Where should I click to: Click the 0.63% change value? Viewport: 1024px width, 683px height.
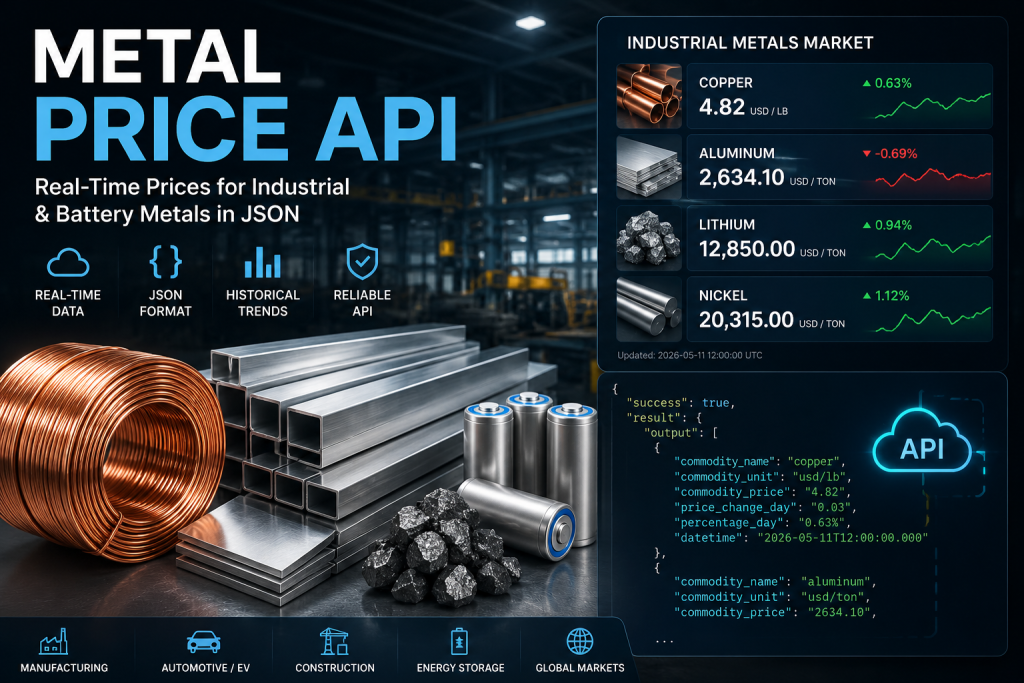(x=893, y=83)
